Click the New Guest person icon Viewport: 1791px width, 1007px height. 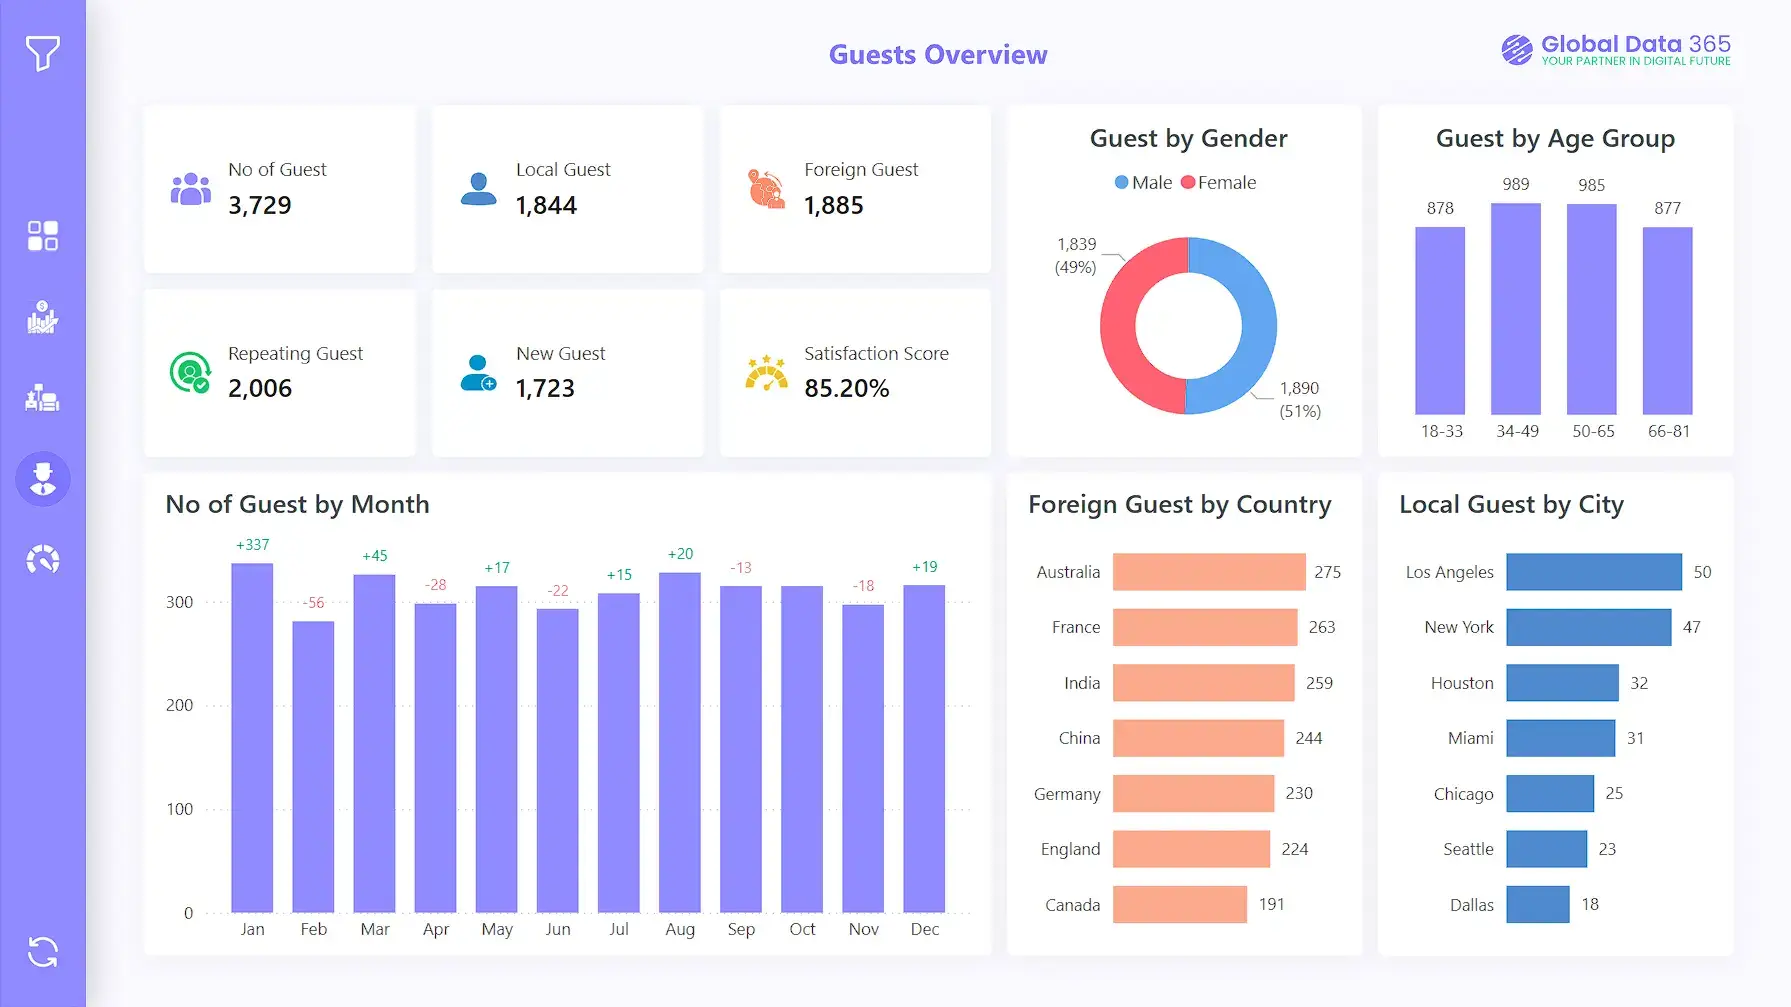(x=478, y=372)
